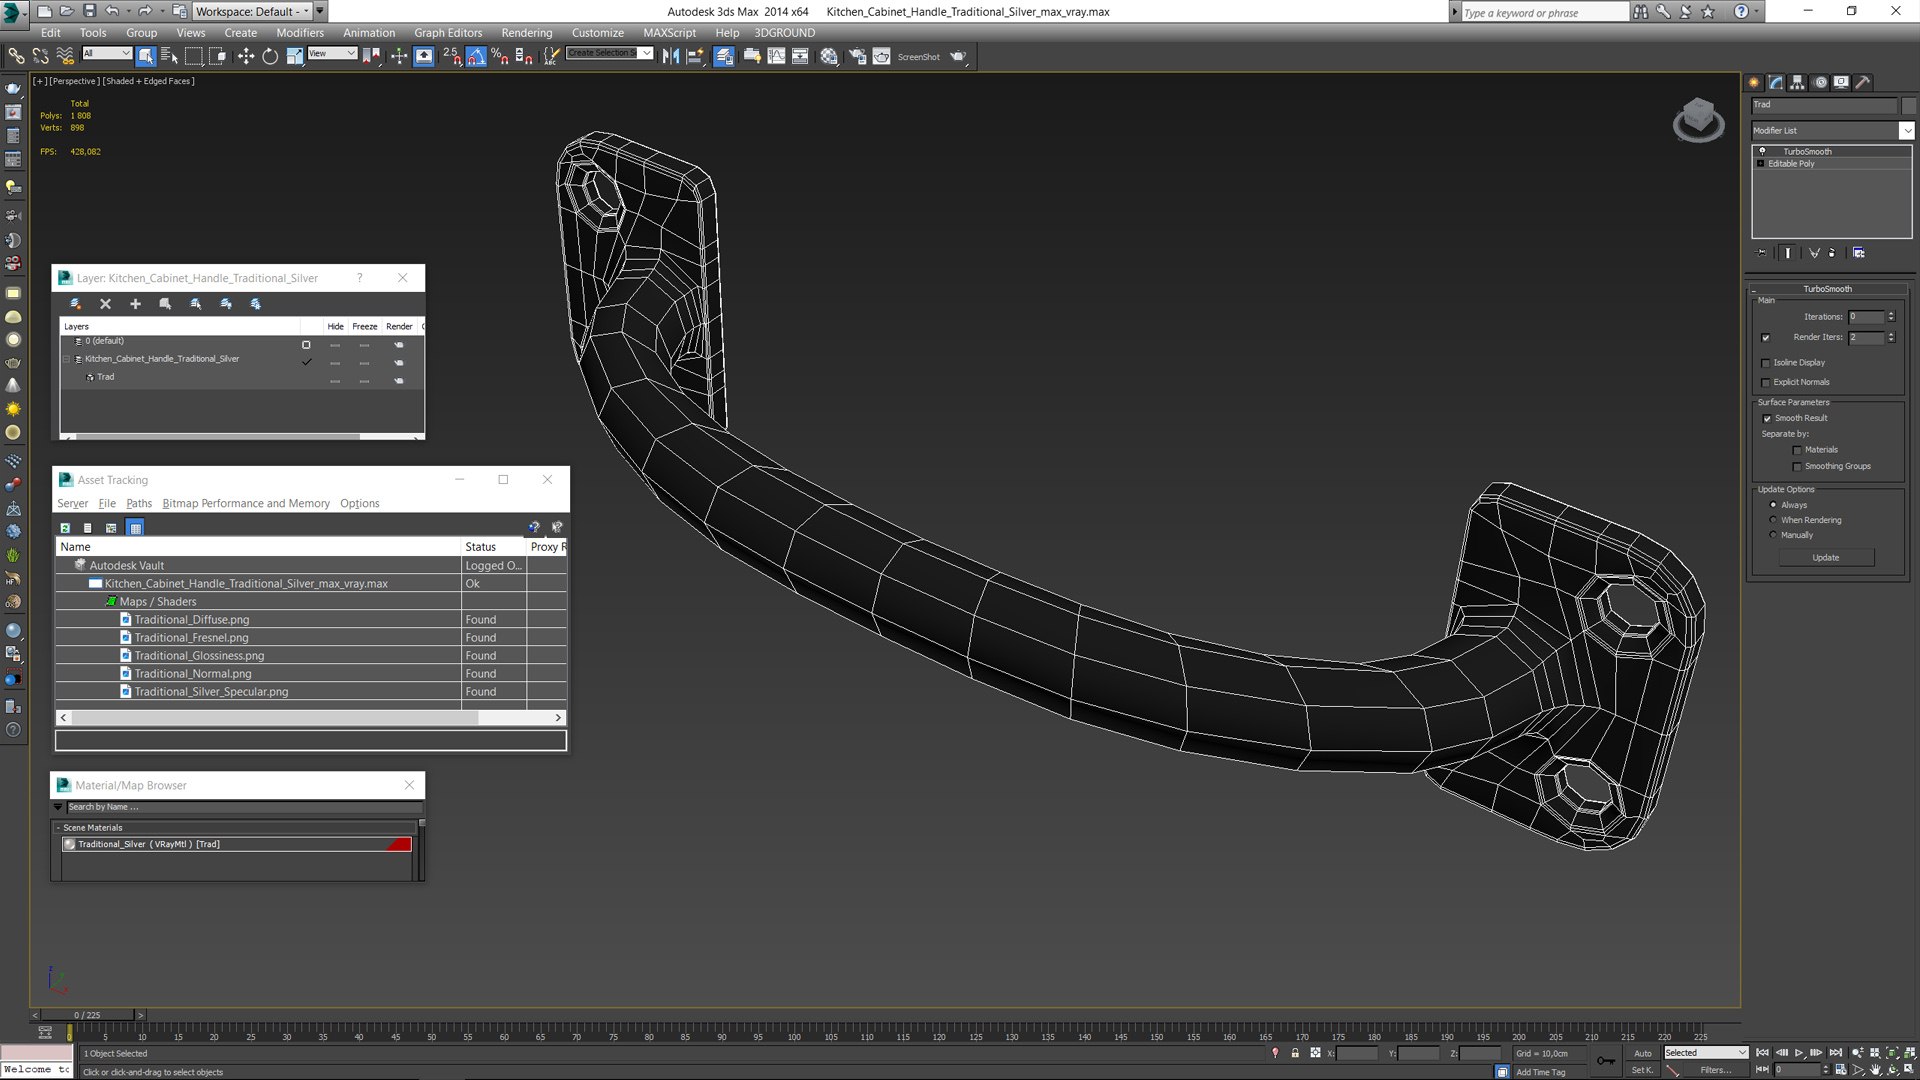Open Bitmap Performance and Memory menu
The width and height of the screenshot is (1920, 1080).
(245, 503)
